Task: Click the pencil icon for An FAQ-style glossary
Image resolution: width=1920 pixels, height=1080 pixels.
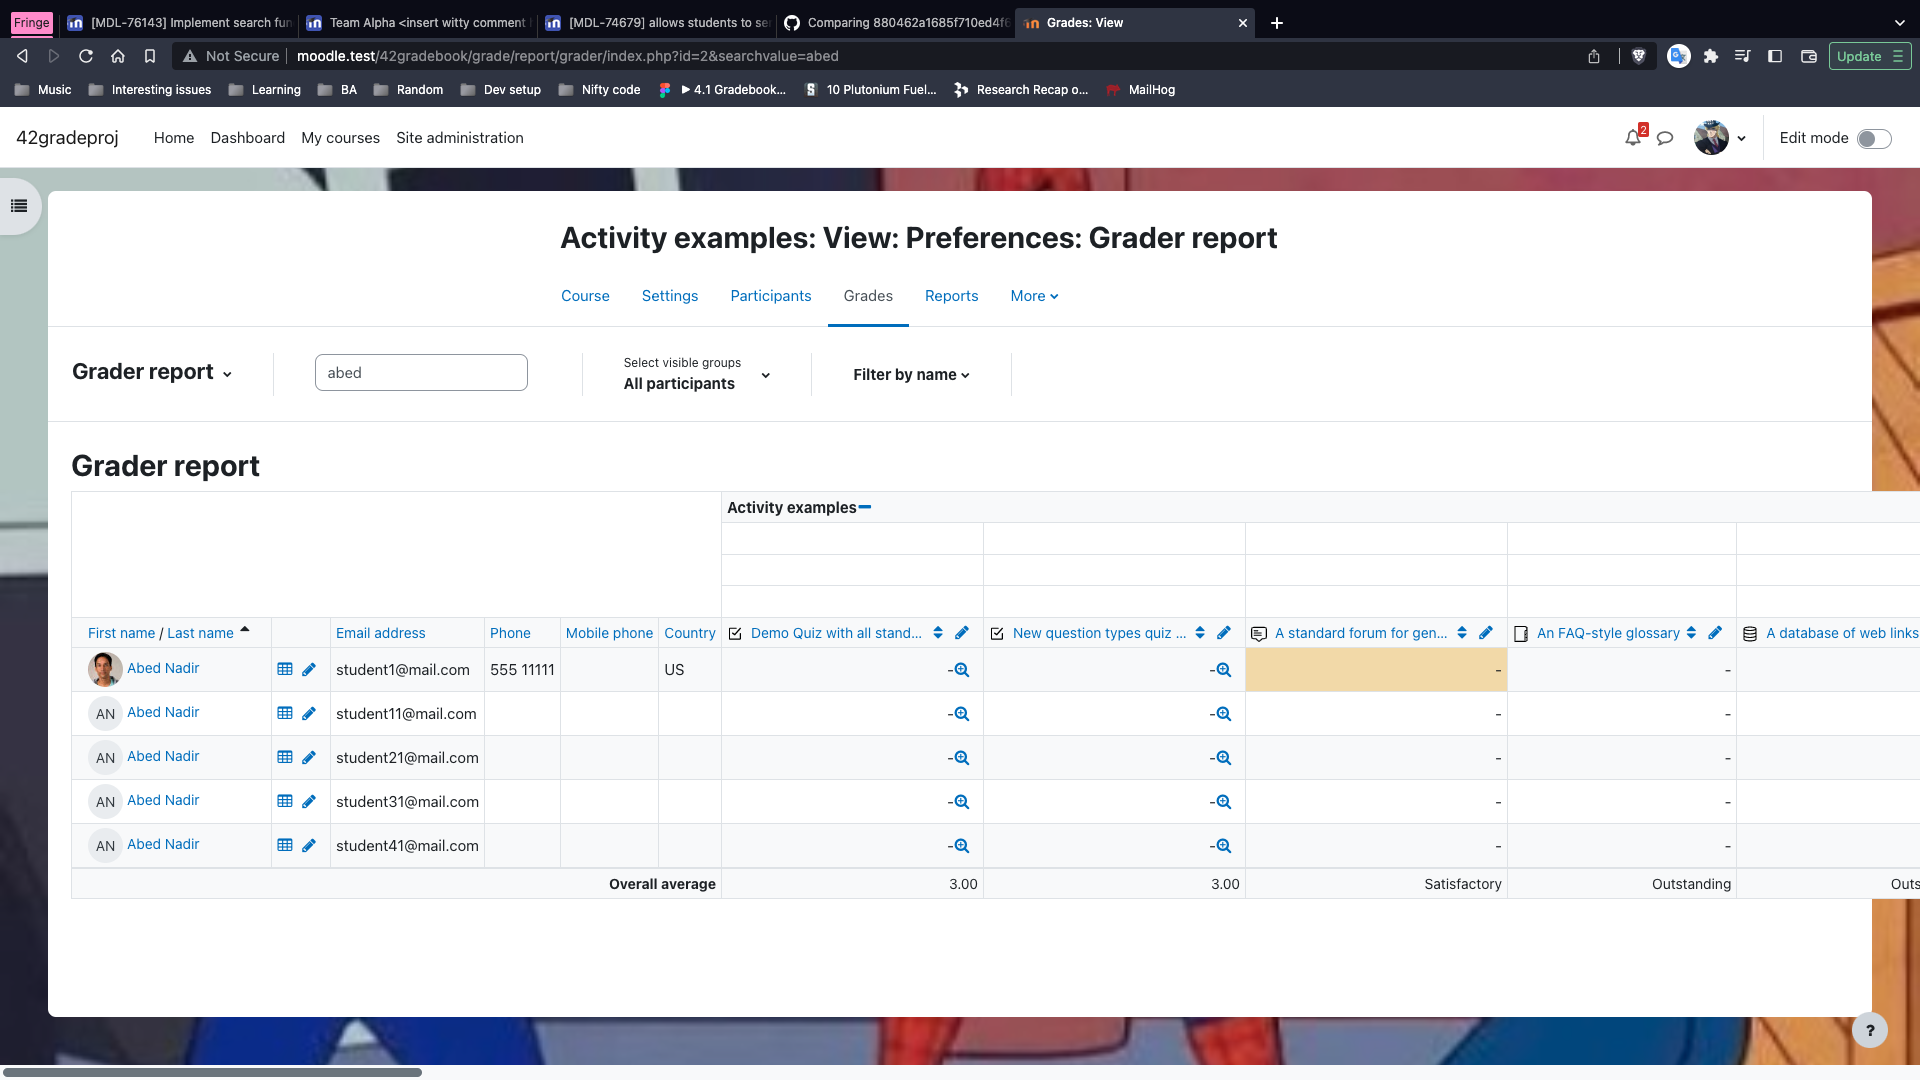Action: pyautogui.click(x=1715, y=633)
